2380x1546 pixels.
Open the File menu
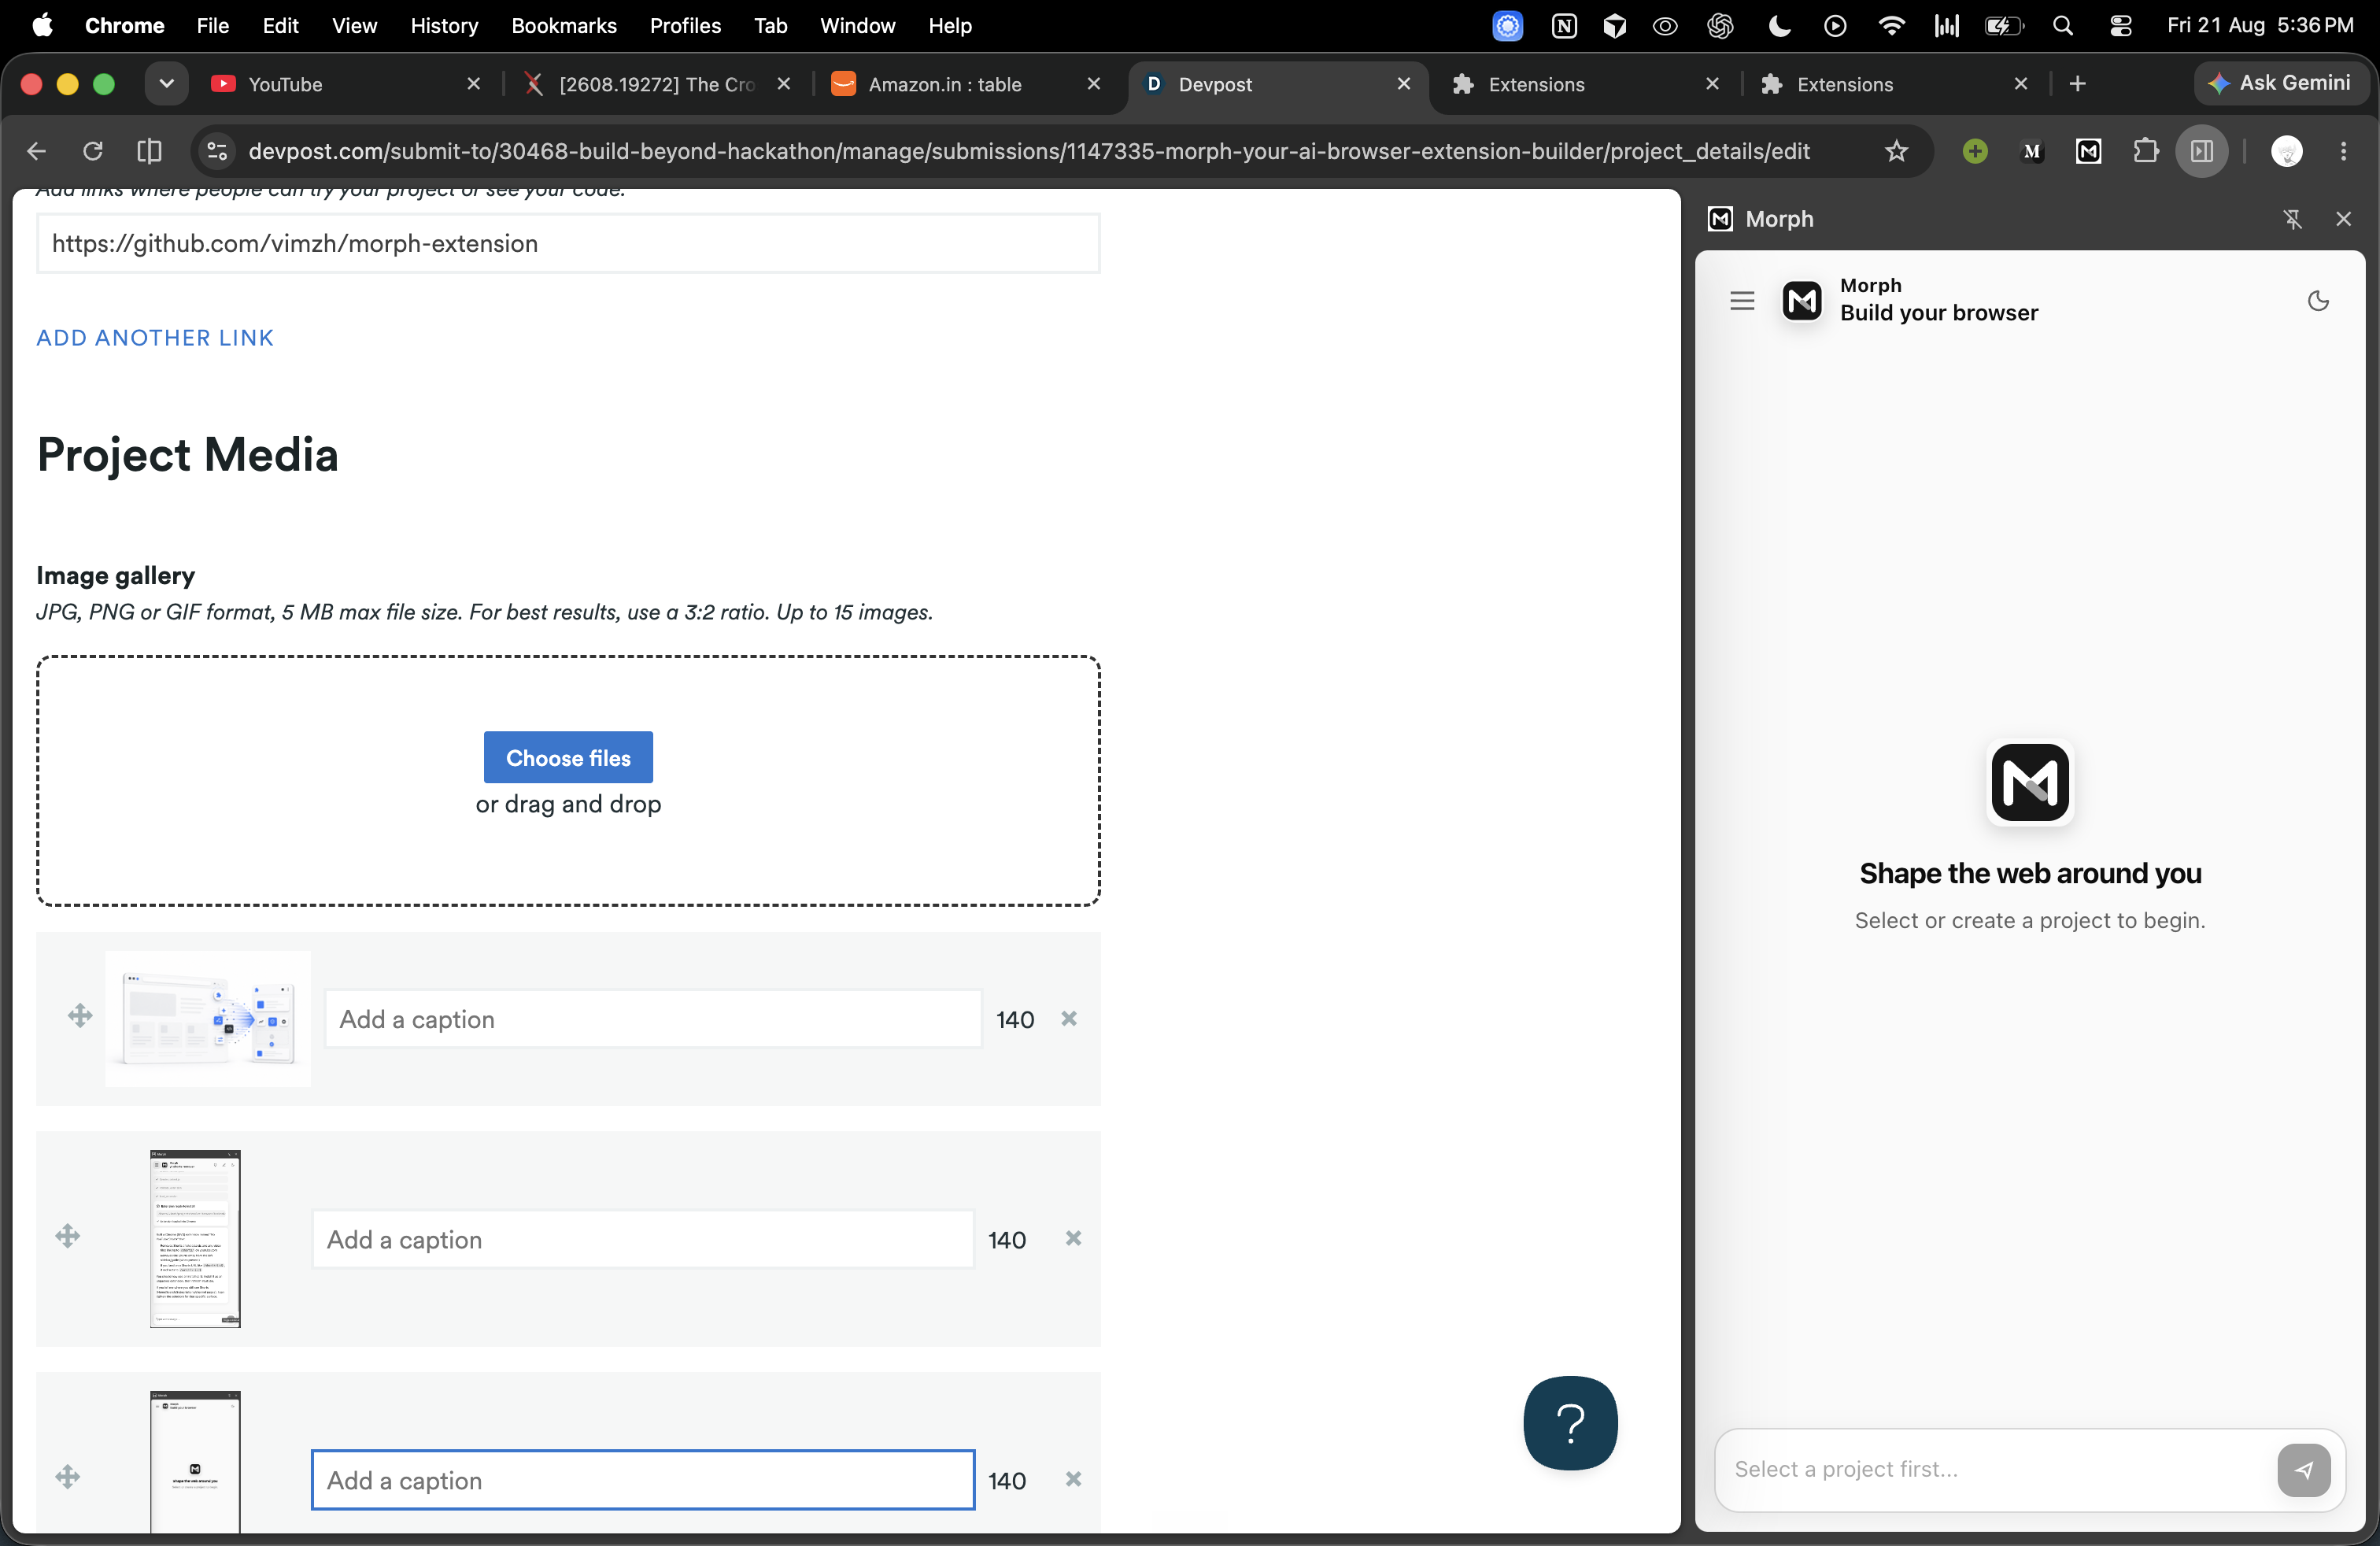coord(212,26)
